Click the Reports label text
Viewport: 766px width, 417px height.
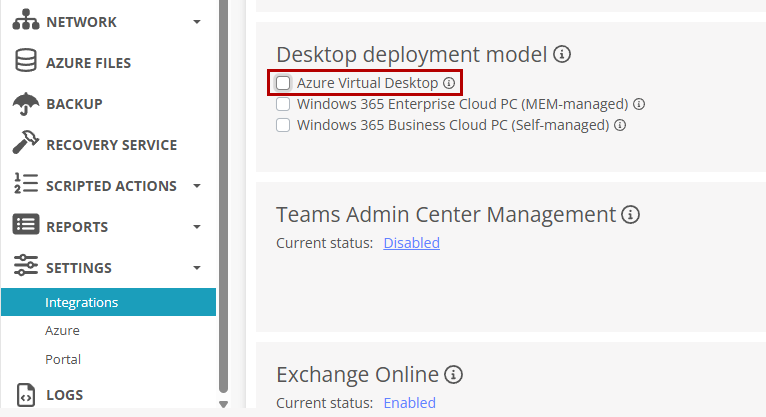tap(77, 227)
